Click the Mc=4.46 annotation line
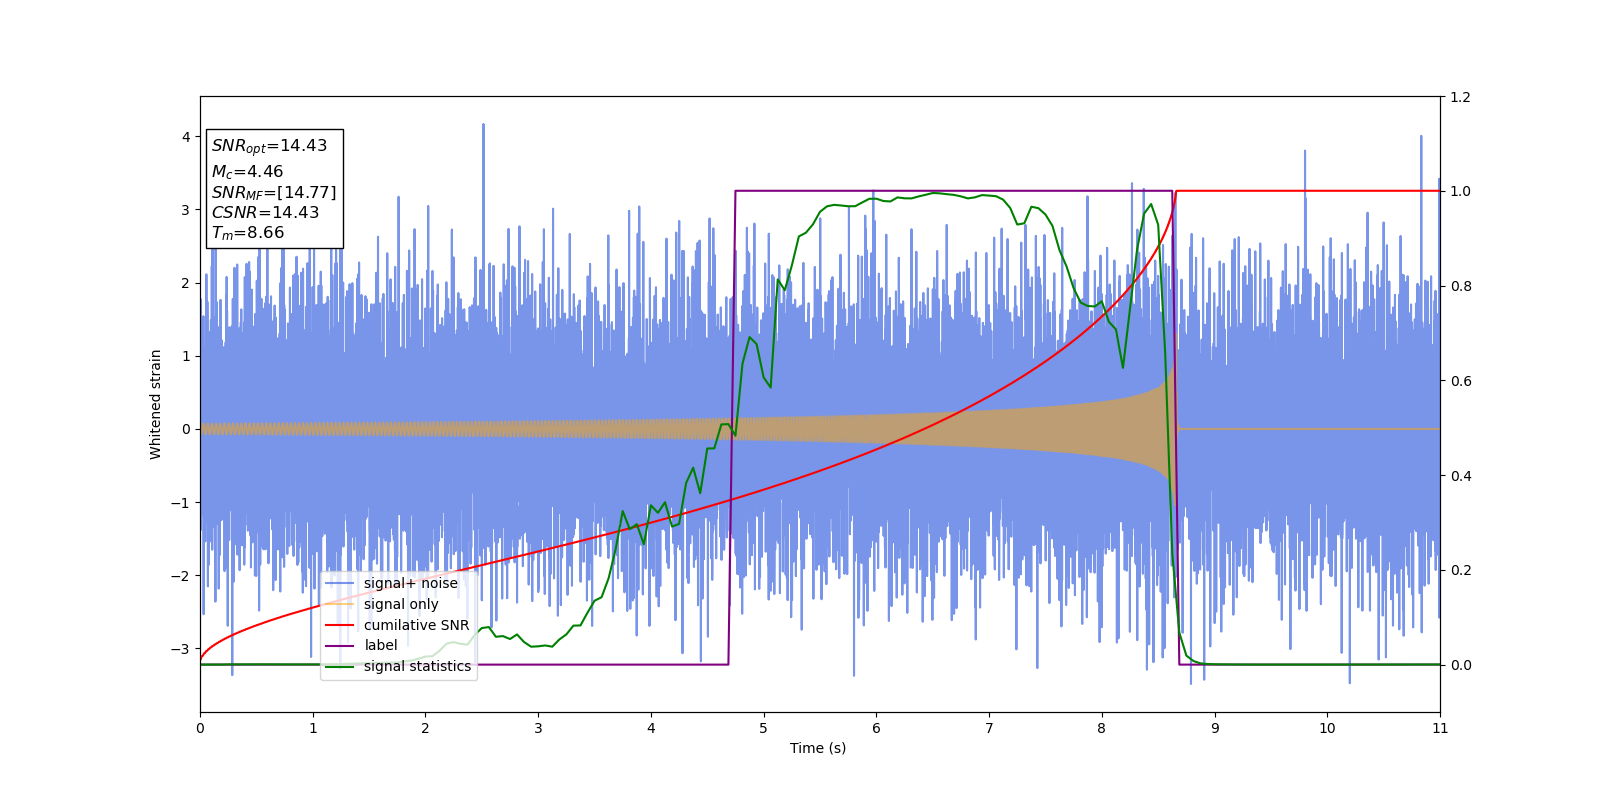 (x=247, y=172)
